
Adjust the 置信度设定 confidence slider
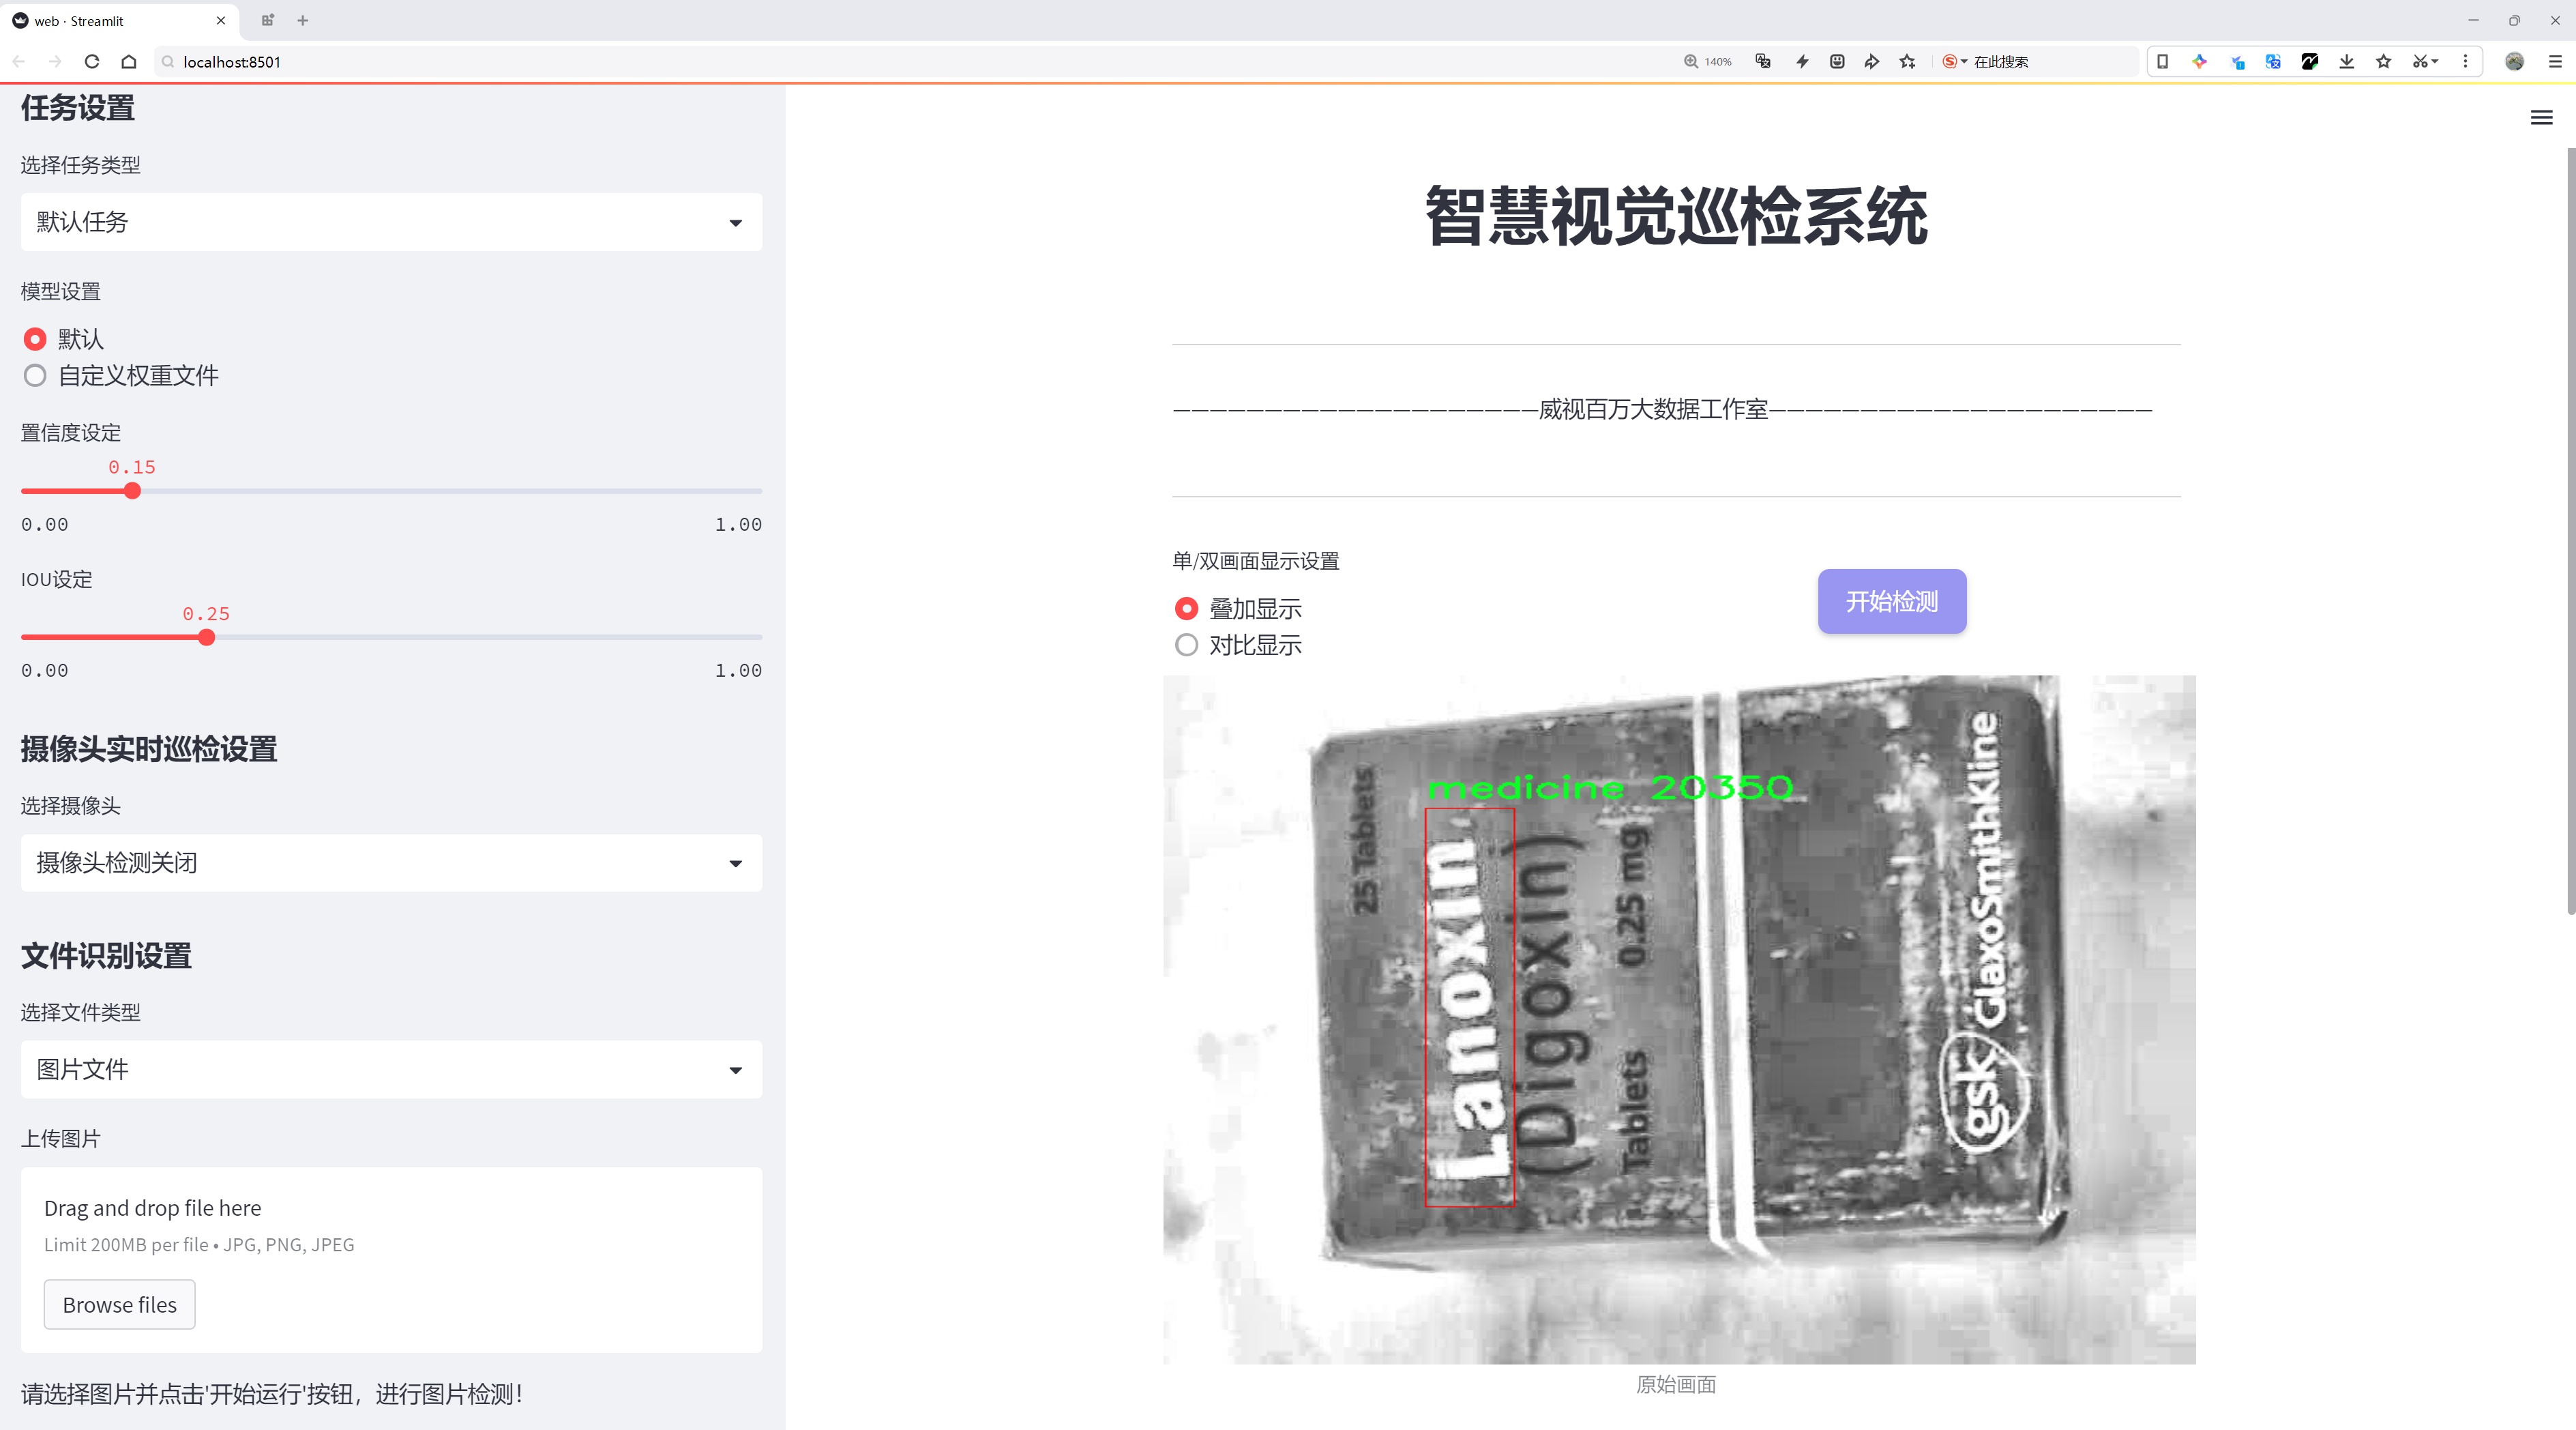tap(132, 491)
